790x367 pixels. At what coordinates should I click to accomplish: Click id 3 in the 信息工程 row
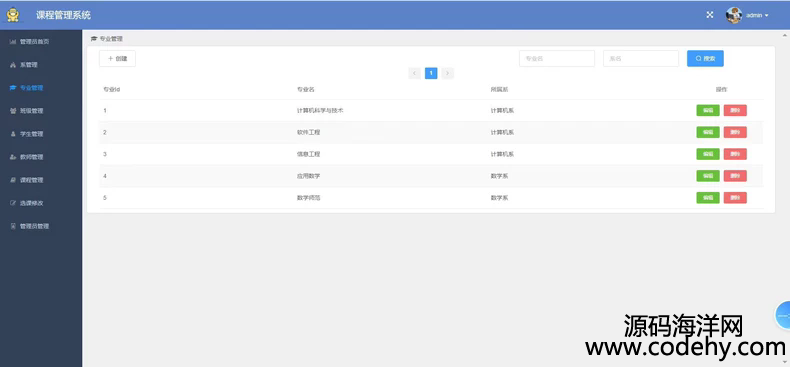point(105,154)
